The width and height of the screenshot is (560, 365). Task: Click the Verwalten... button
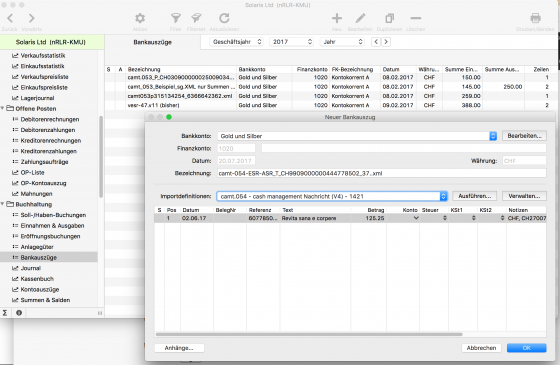point(524,196)
